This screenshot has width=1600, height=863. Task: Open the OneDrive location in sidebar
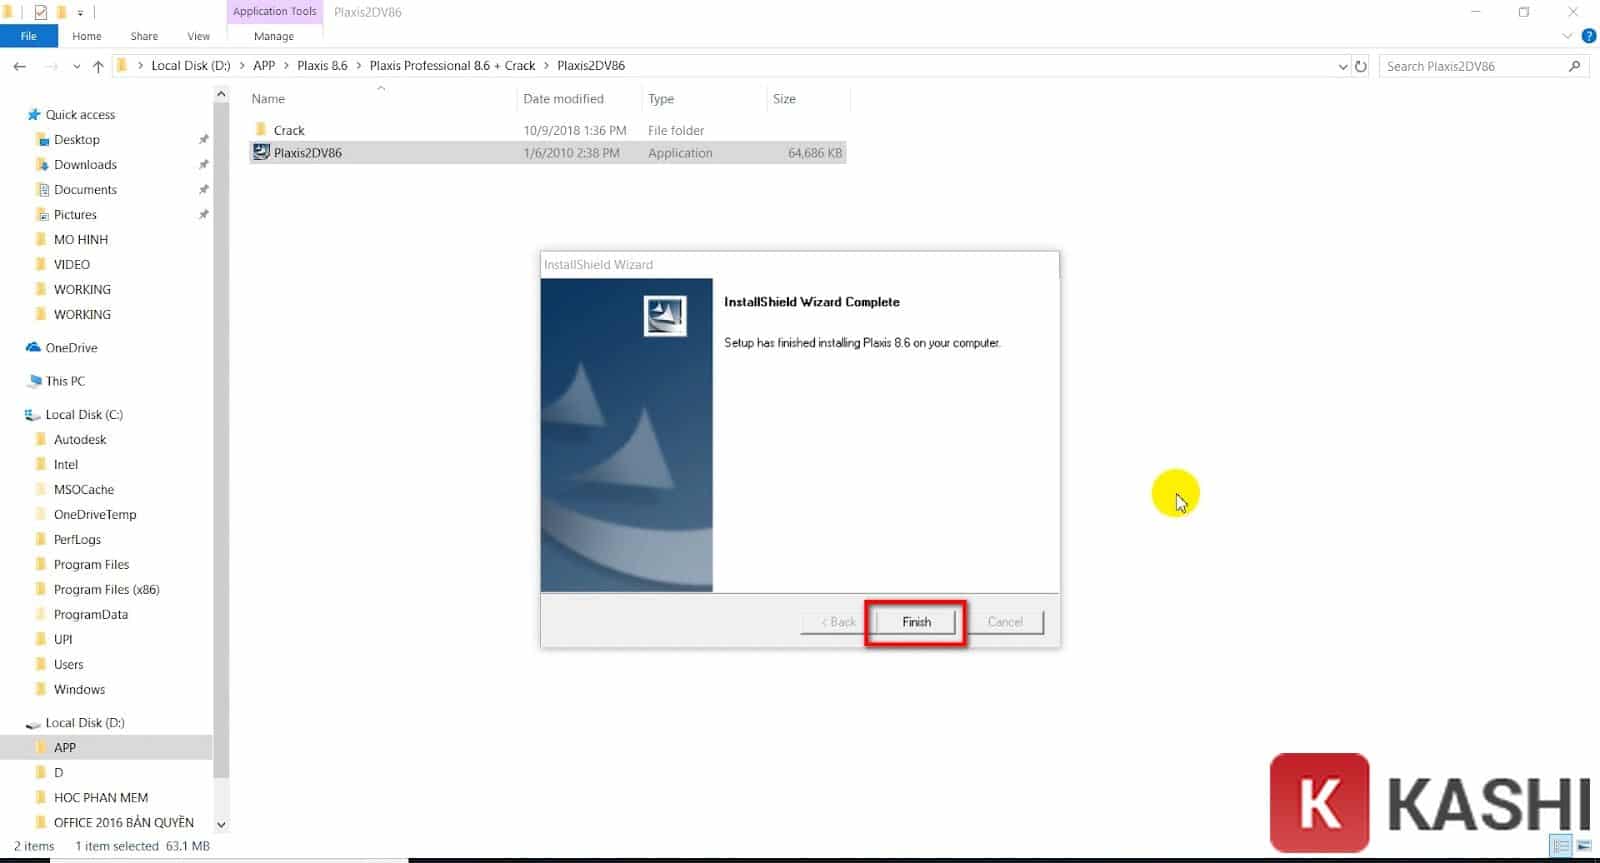[x=71, y=348]
